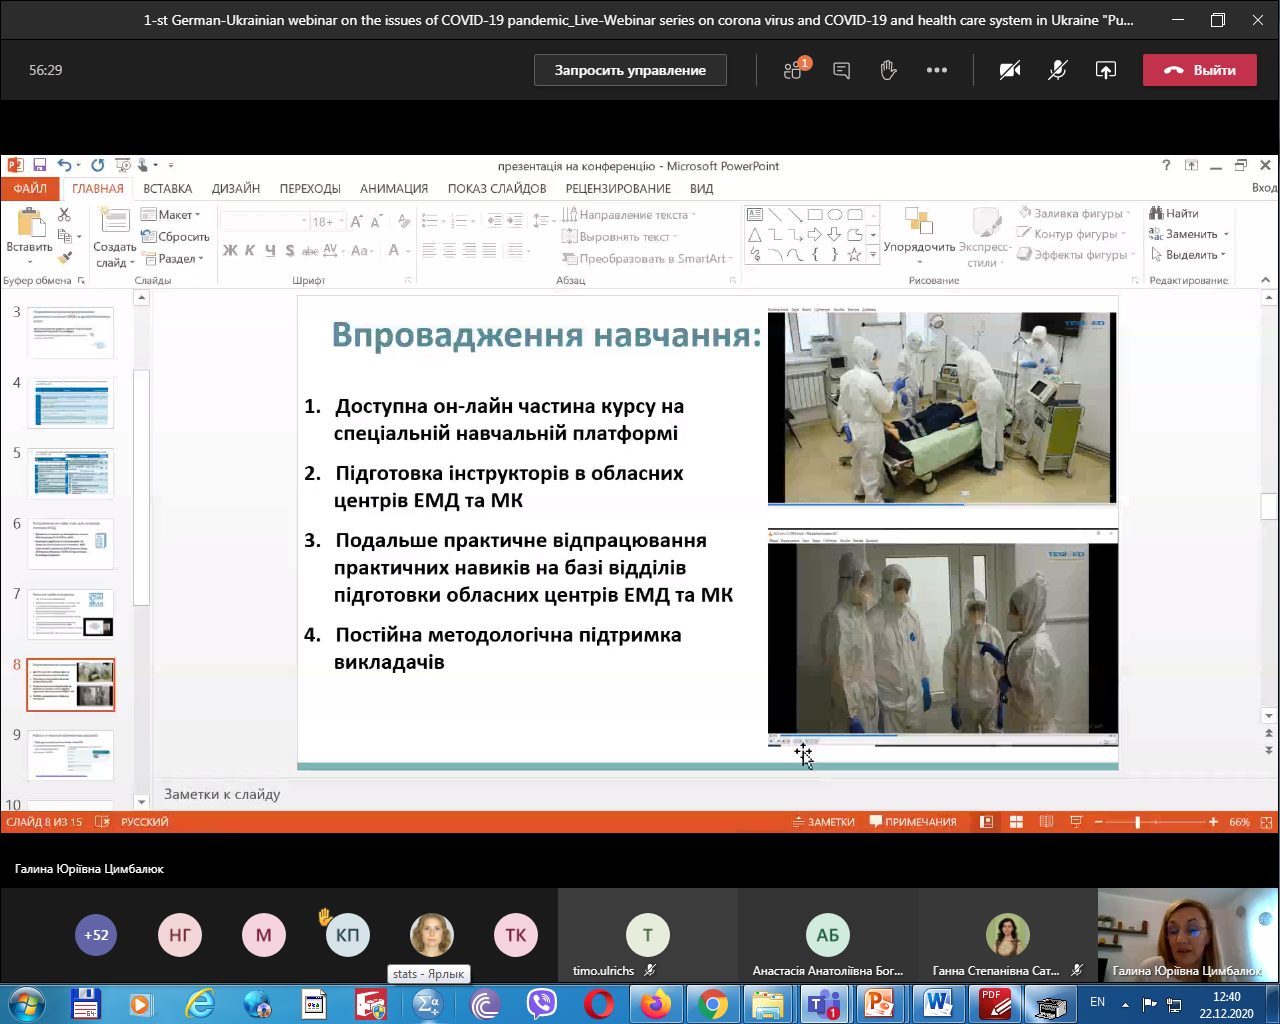Toggle the camera on or off
Viewport: 1280px width, 1024px height.
[x=1010, y=70]
